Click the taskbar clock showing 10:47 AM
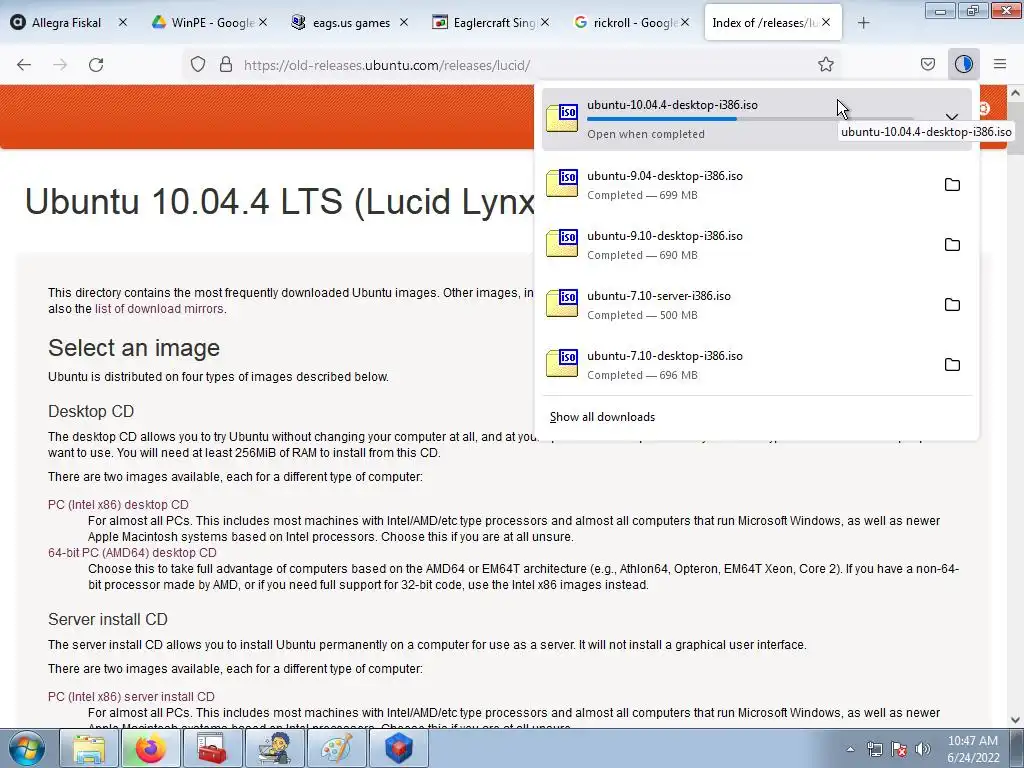The image size is (1024, 768). point(973,749)
